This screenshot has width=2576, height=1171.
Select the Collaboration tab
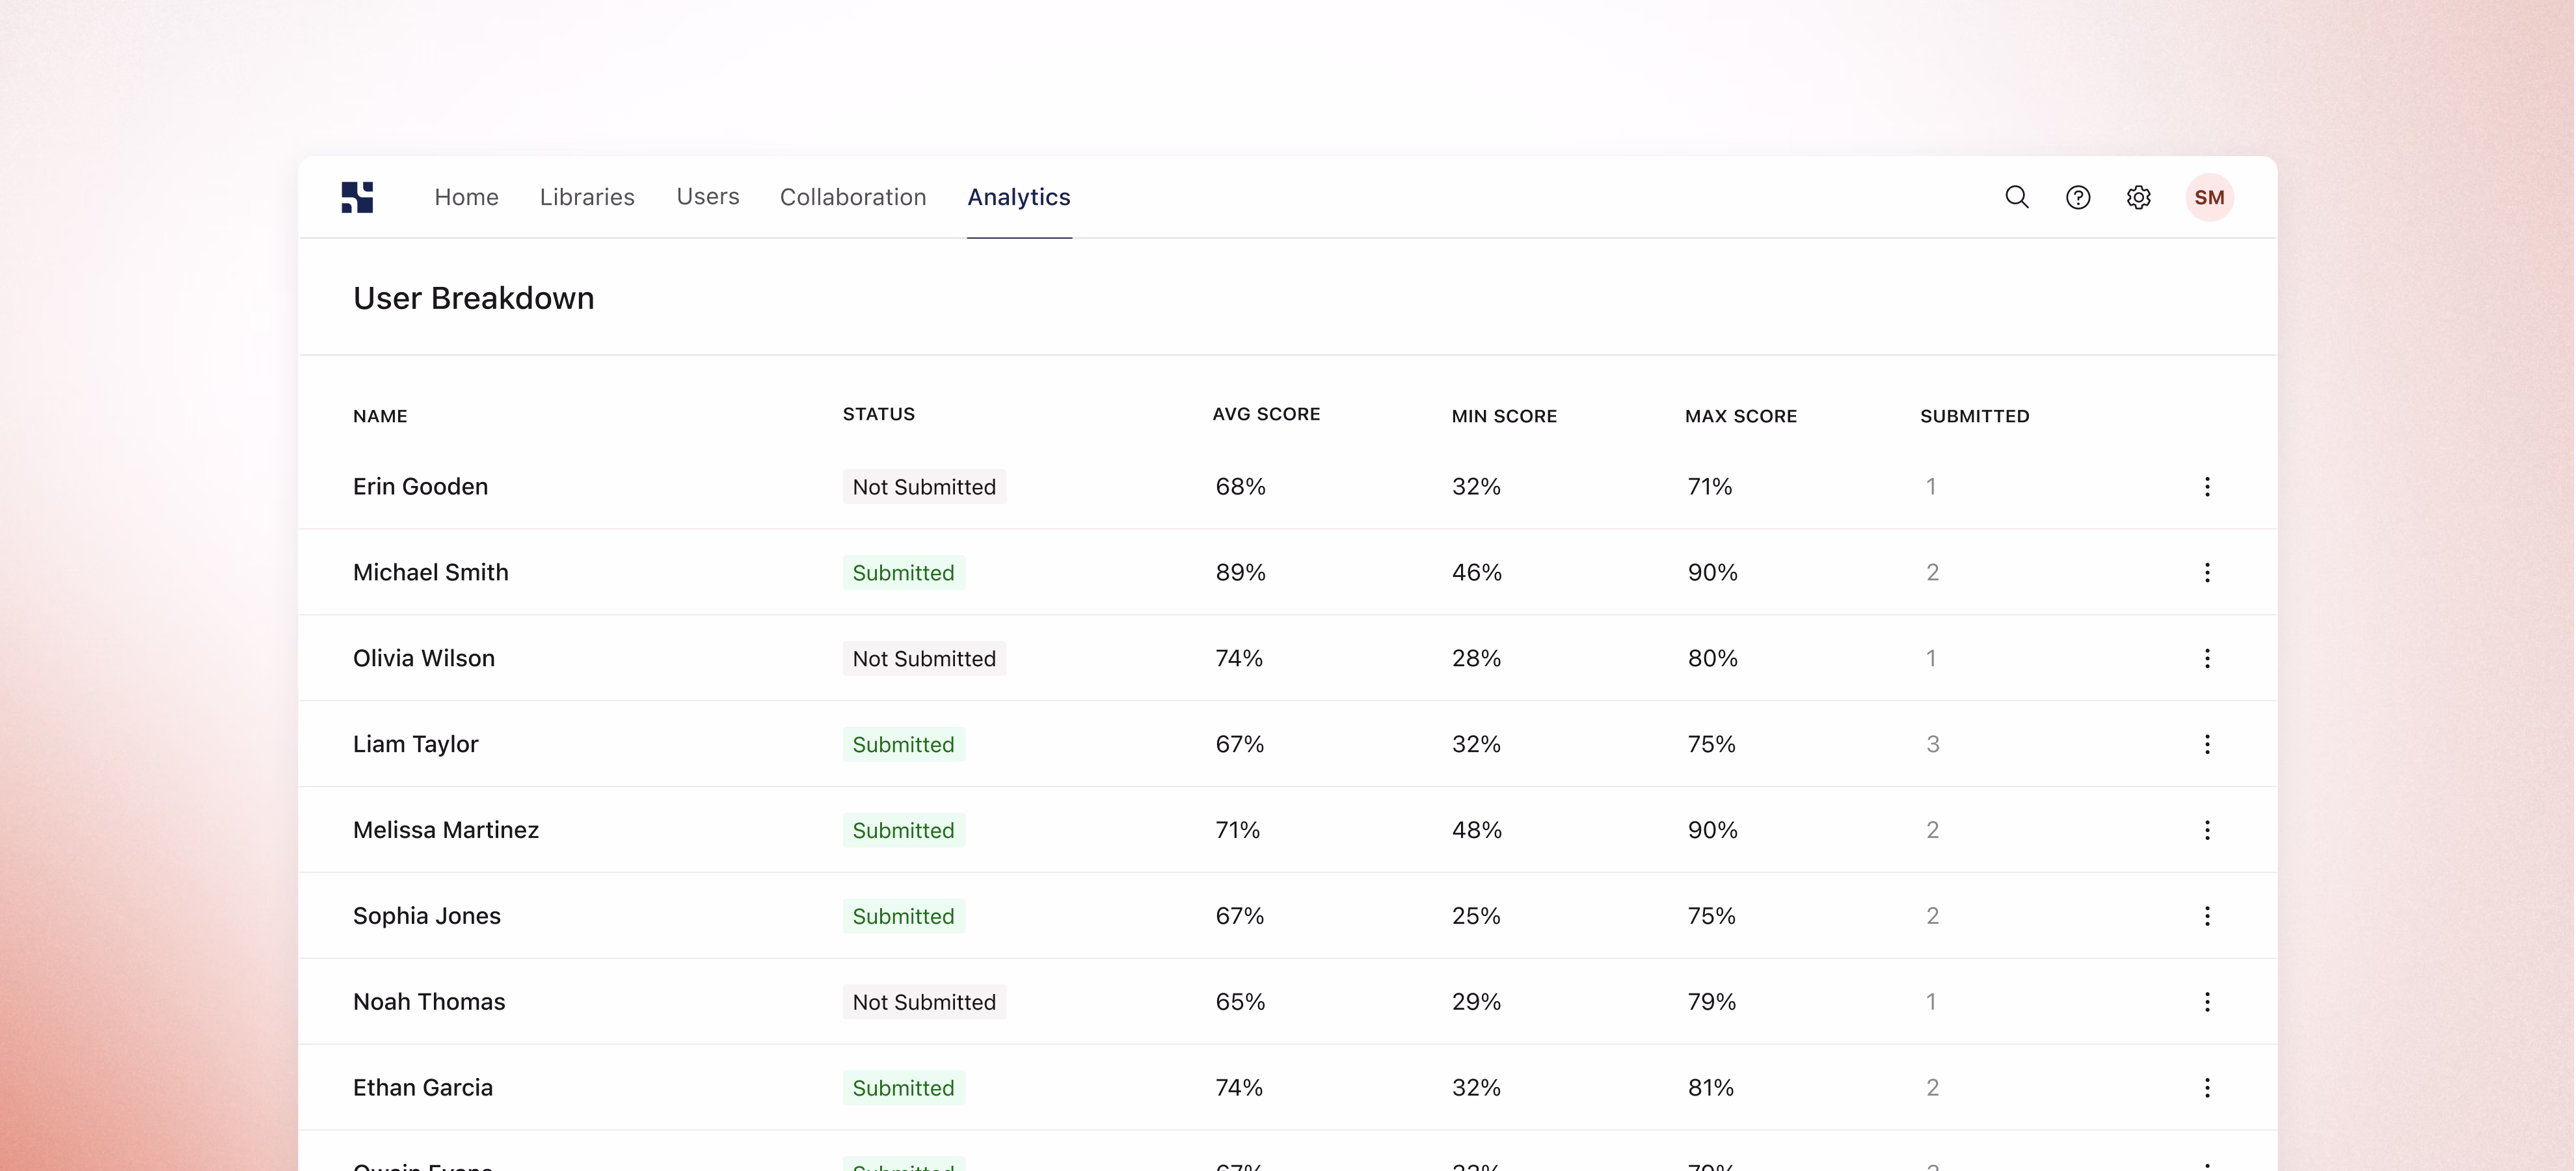point(853,197)
